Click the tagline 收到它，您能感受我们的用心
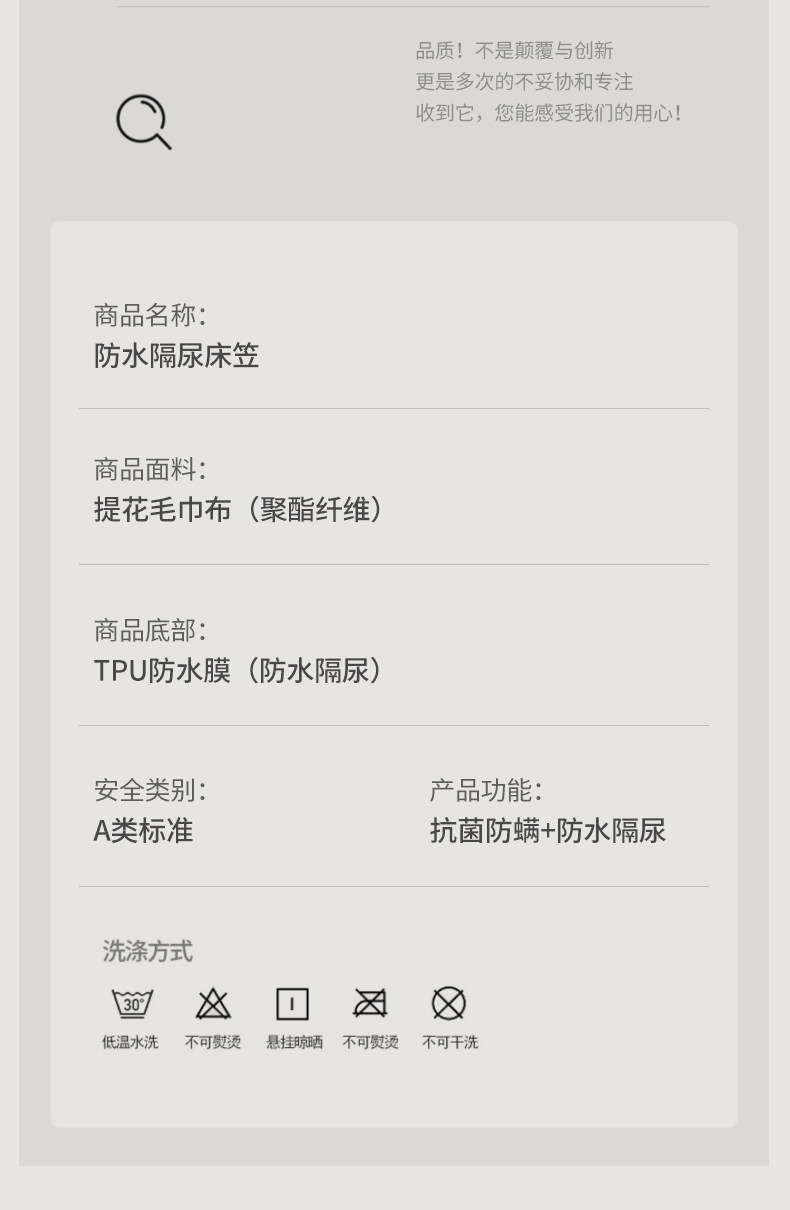Image resolution: width=790 pixels, height=1210 pixels. 548,113
